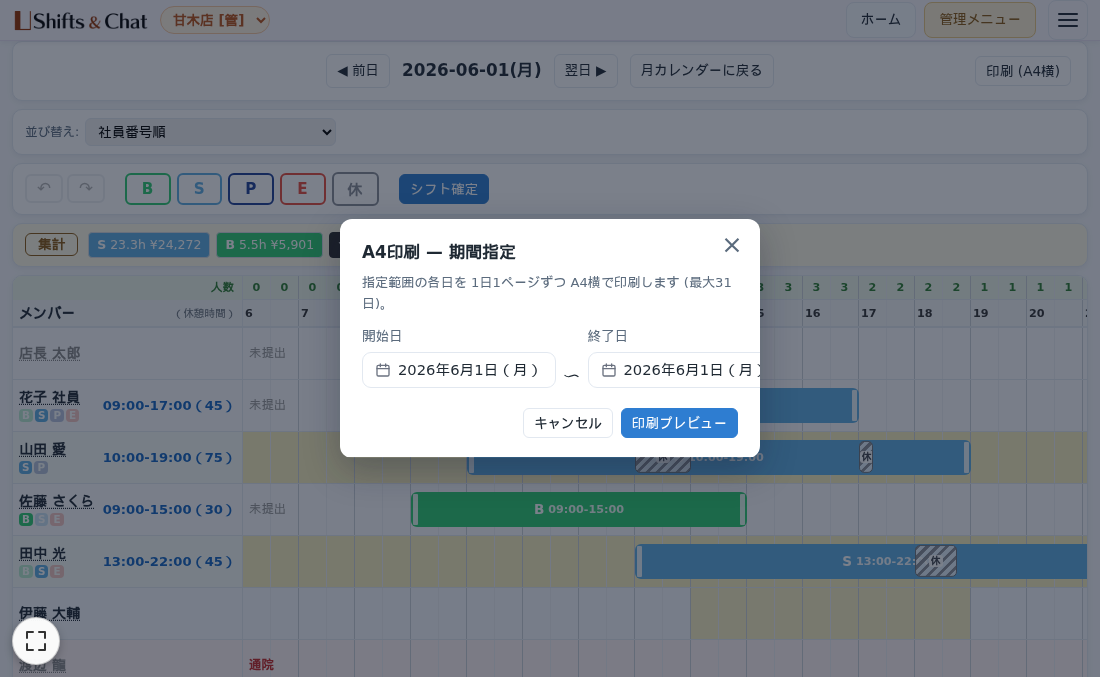
Task: Open member 花子 社員
Action: 49,397
